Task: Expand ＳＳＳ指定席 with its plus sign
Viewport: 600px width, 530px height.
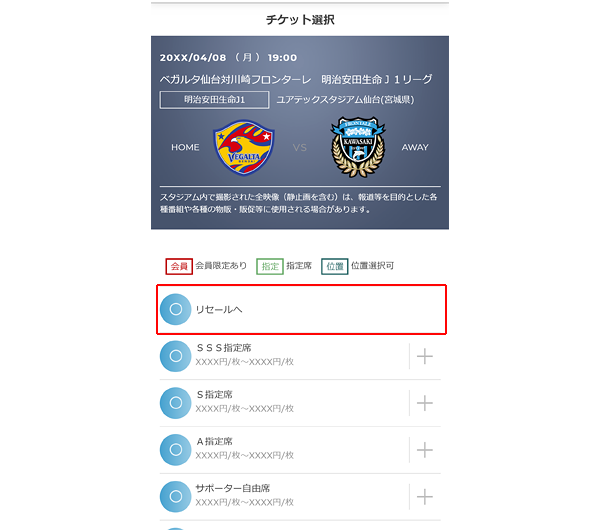Action: 425,356
